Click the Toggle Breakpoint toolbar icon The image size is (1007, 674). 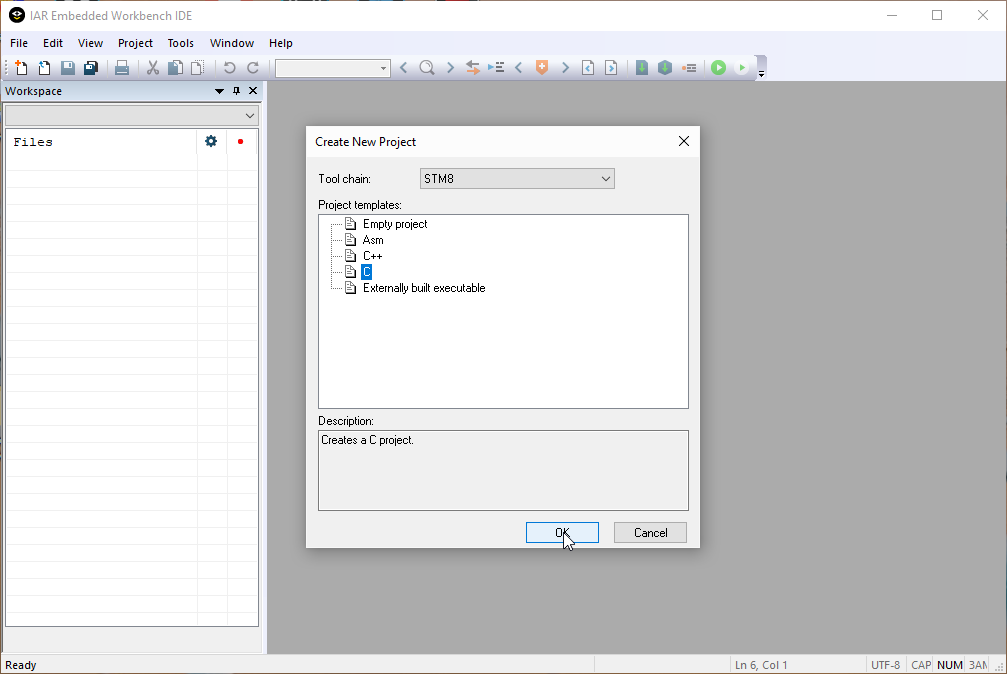click(x=689, y=67)
